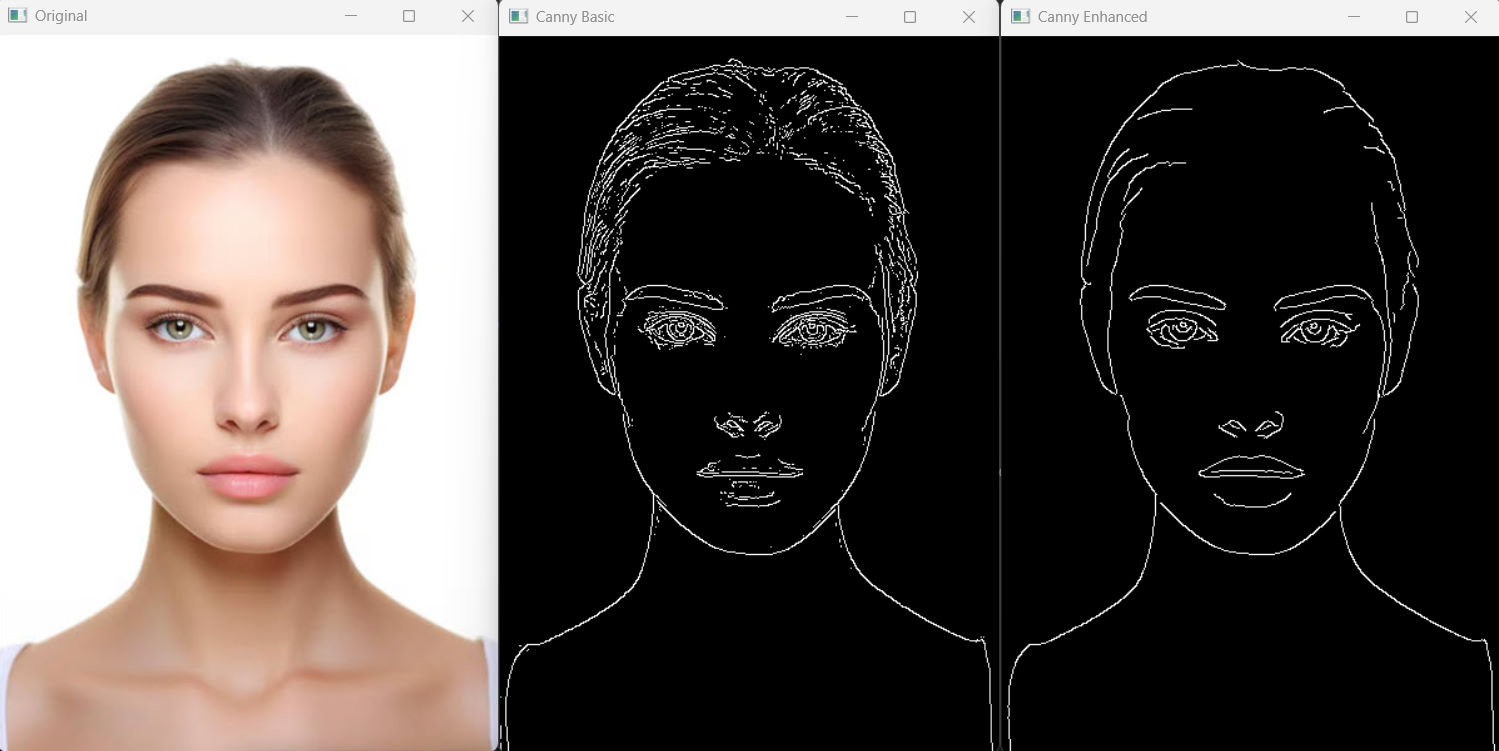Activate the Canny Enhanced title label
The image size is (1499, 751).
coord(1092,17)
